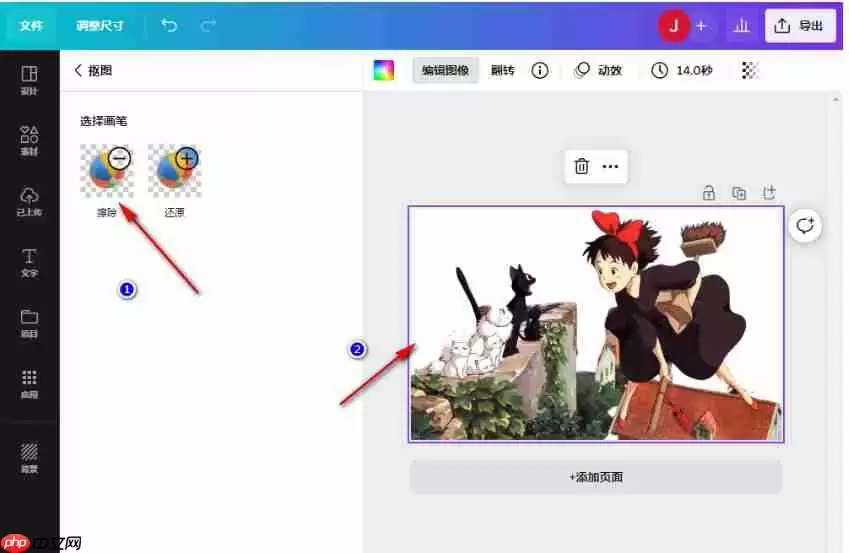The width and height of the screenshot is (849, 553).
Task: Open the projects folder sidebar tab
Action: pos(29,323)
